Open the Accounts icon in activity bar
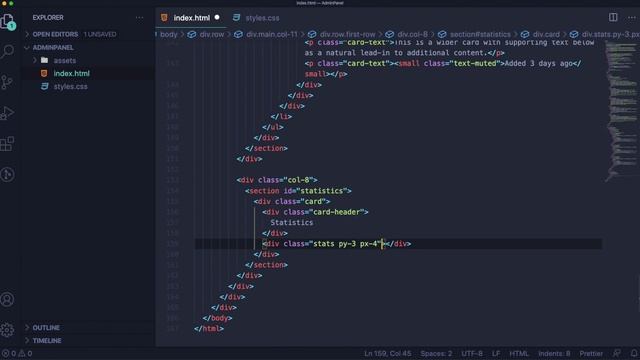This screenshot has width=640, height=360. (7, 299)
